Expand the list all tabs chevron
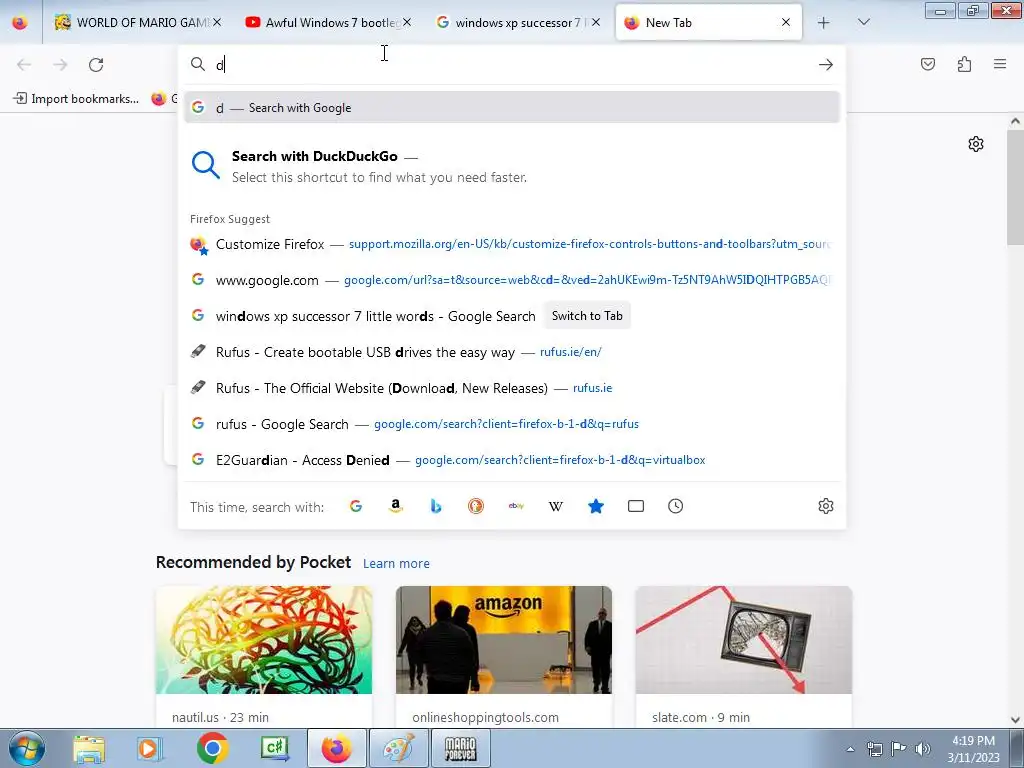 [863, 22]
